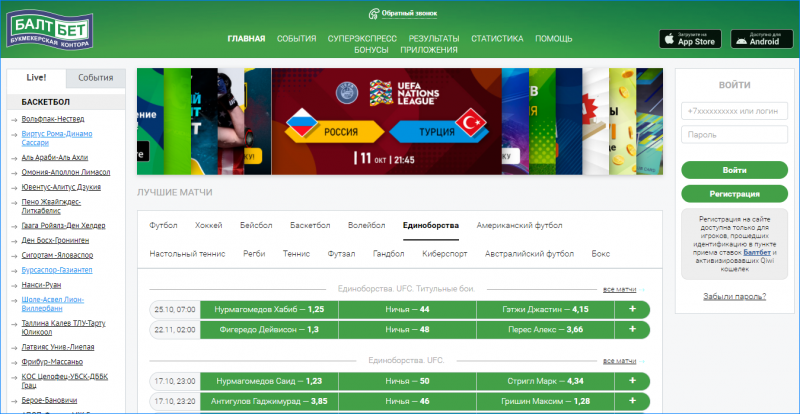Open ГЛАВНАЯ in main navigation
The image size is (800, 414).
pos(246,39)
